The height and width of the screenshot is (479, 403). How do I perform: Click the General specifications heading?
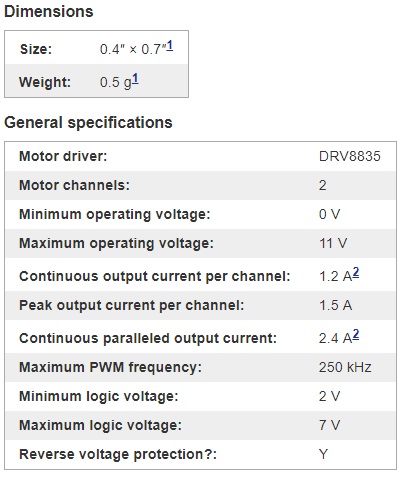click(88, 122)
